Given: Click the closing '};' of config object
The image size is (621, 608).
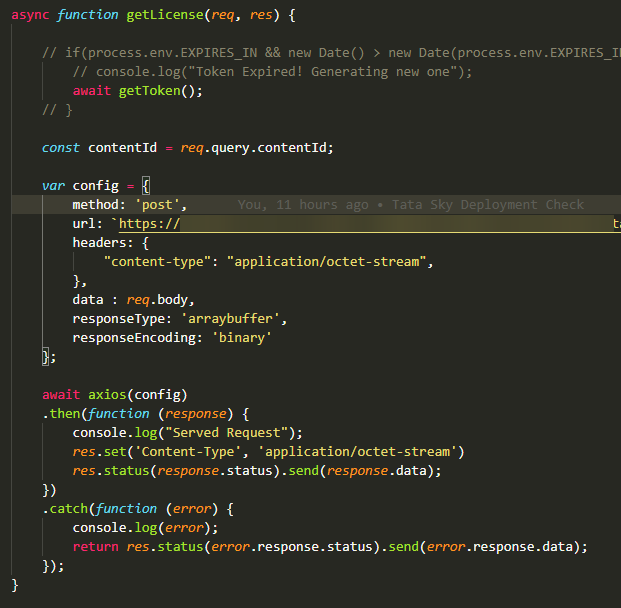Looking at the screenshot, I should (x=49, y=357).
